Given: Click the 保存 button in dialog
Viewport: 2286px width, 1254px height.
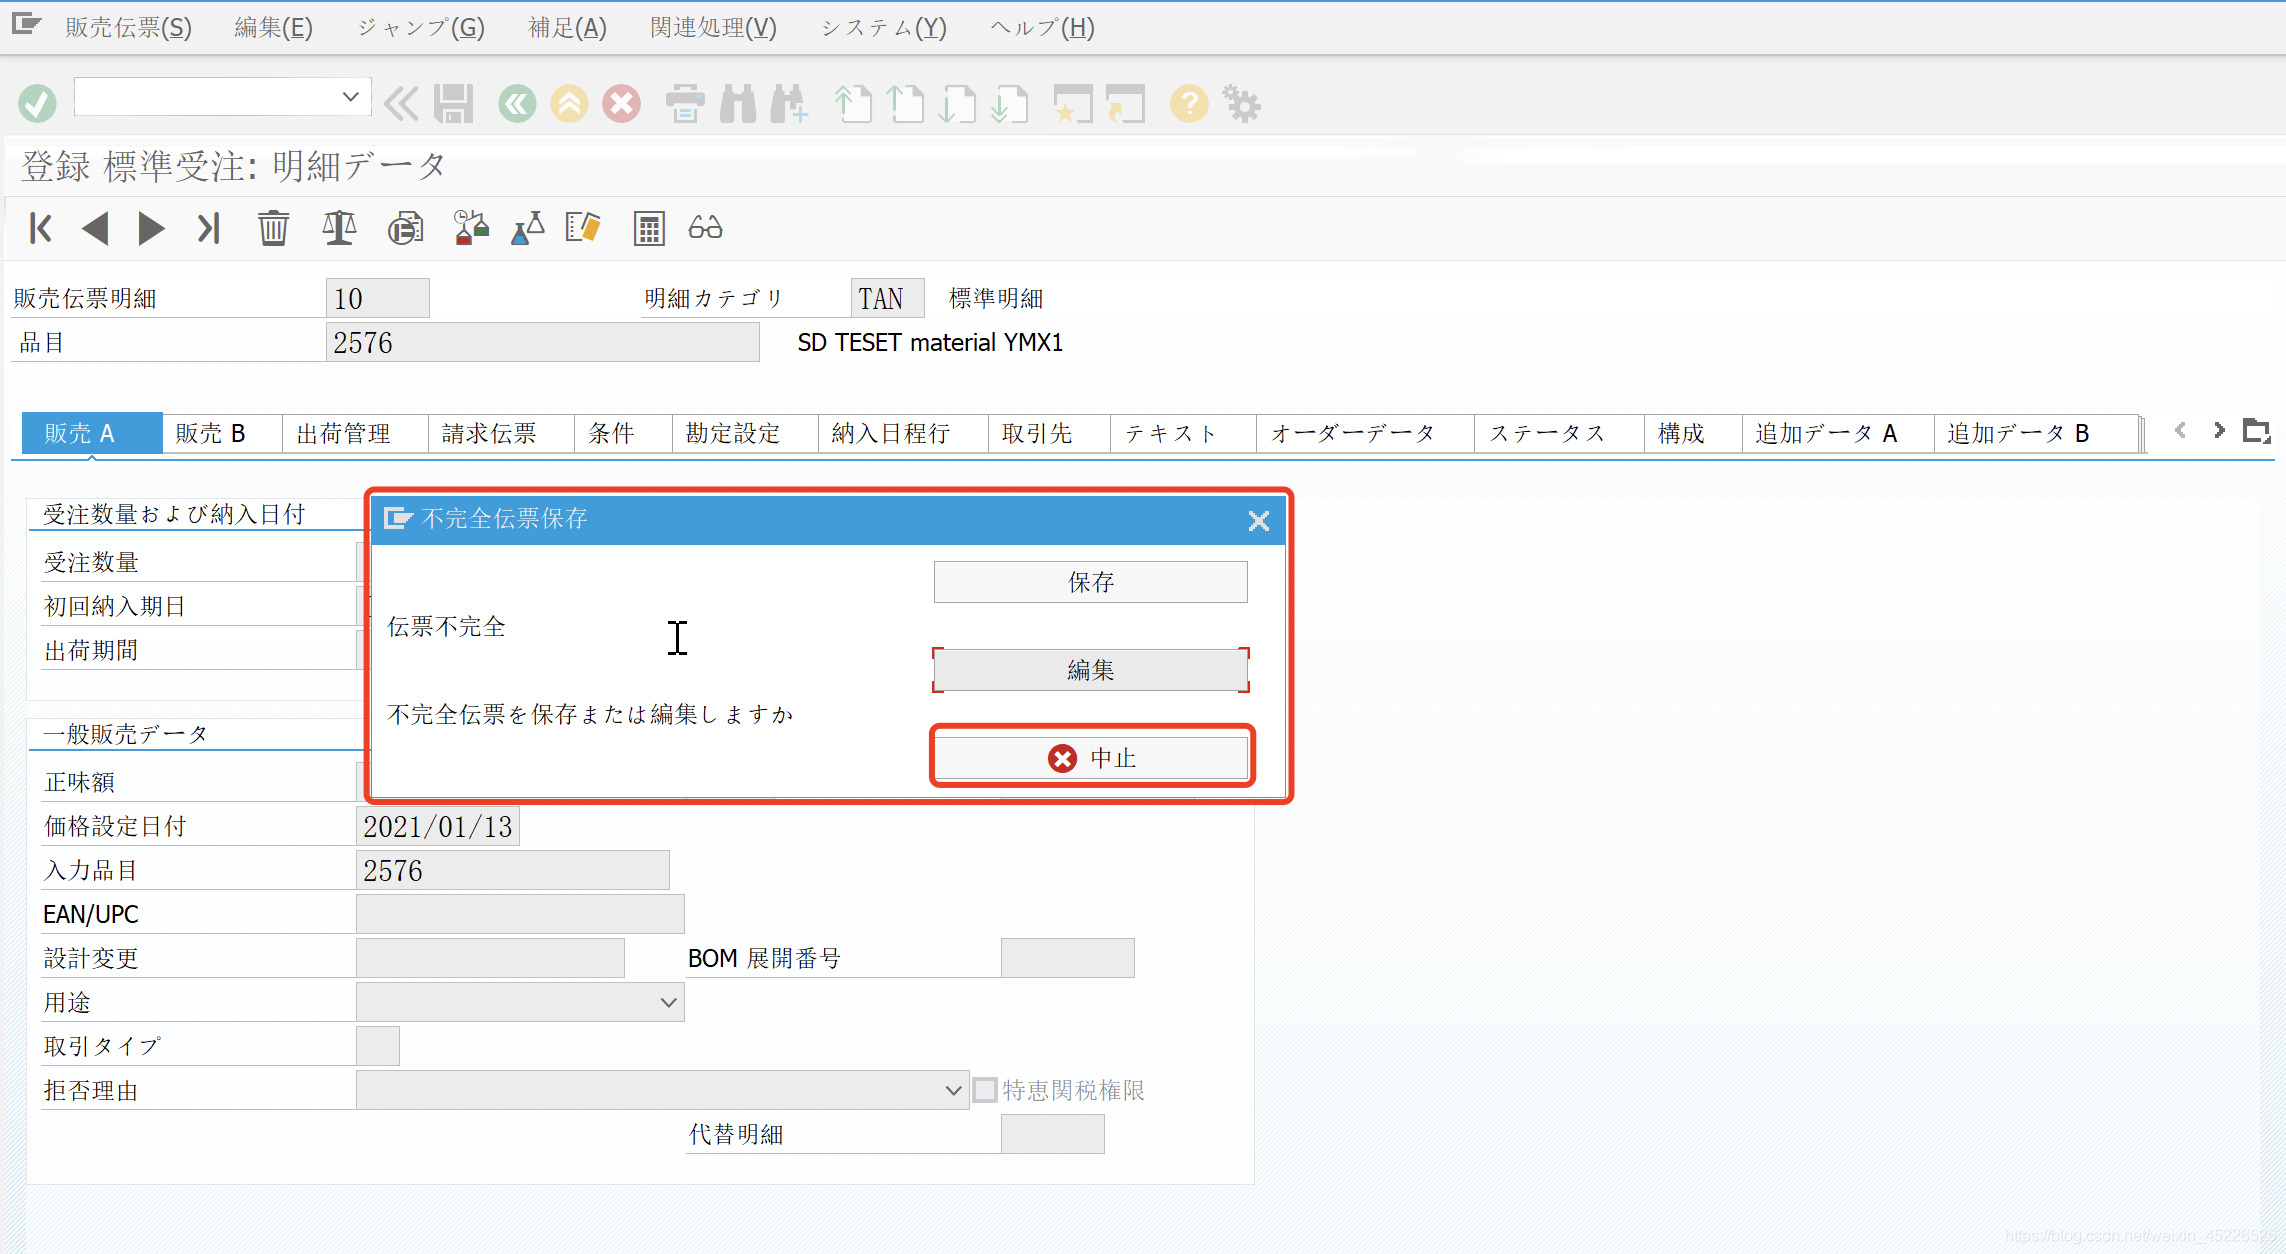Looking at the screenshot, I should (x=1090, y=582).
